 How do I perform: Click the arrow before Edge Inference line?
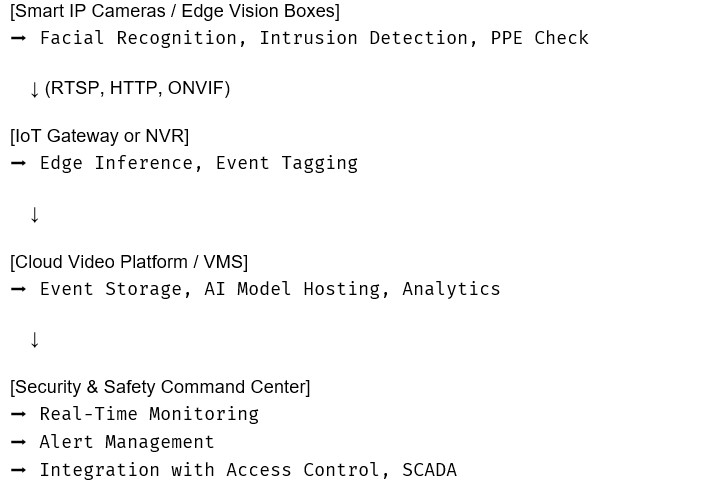[x=18, y=163]
